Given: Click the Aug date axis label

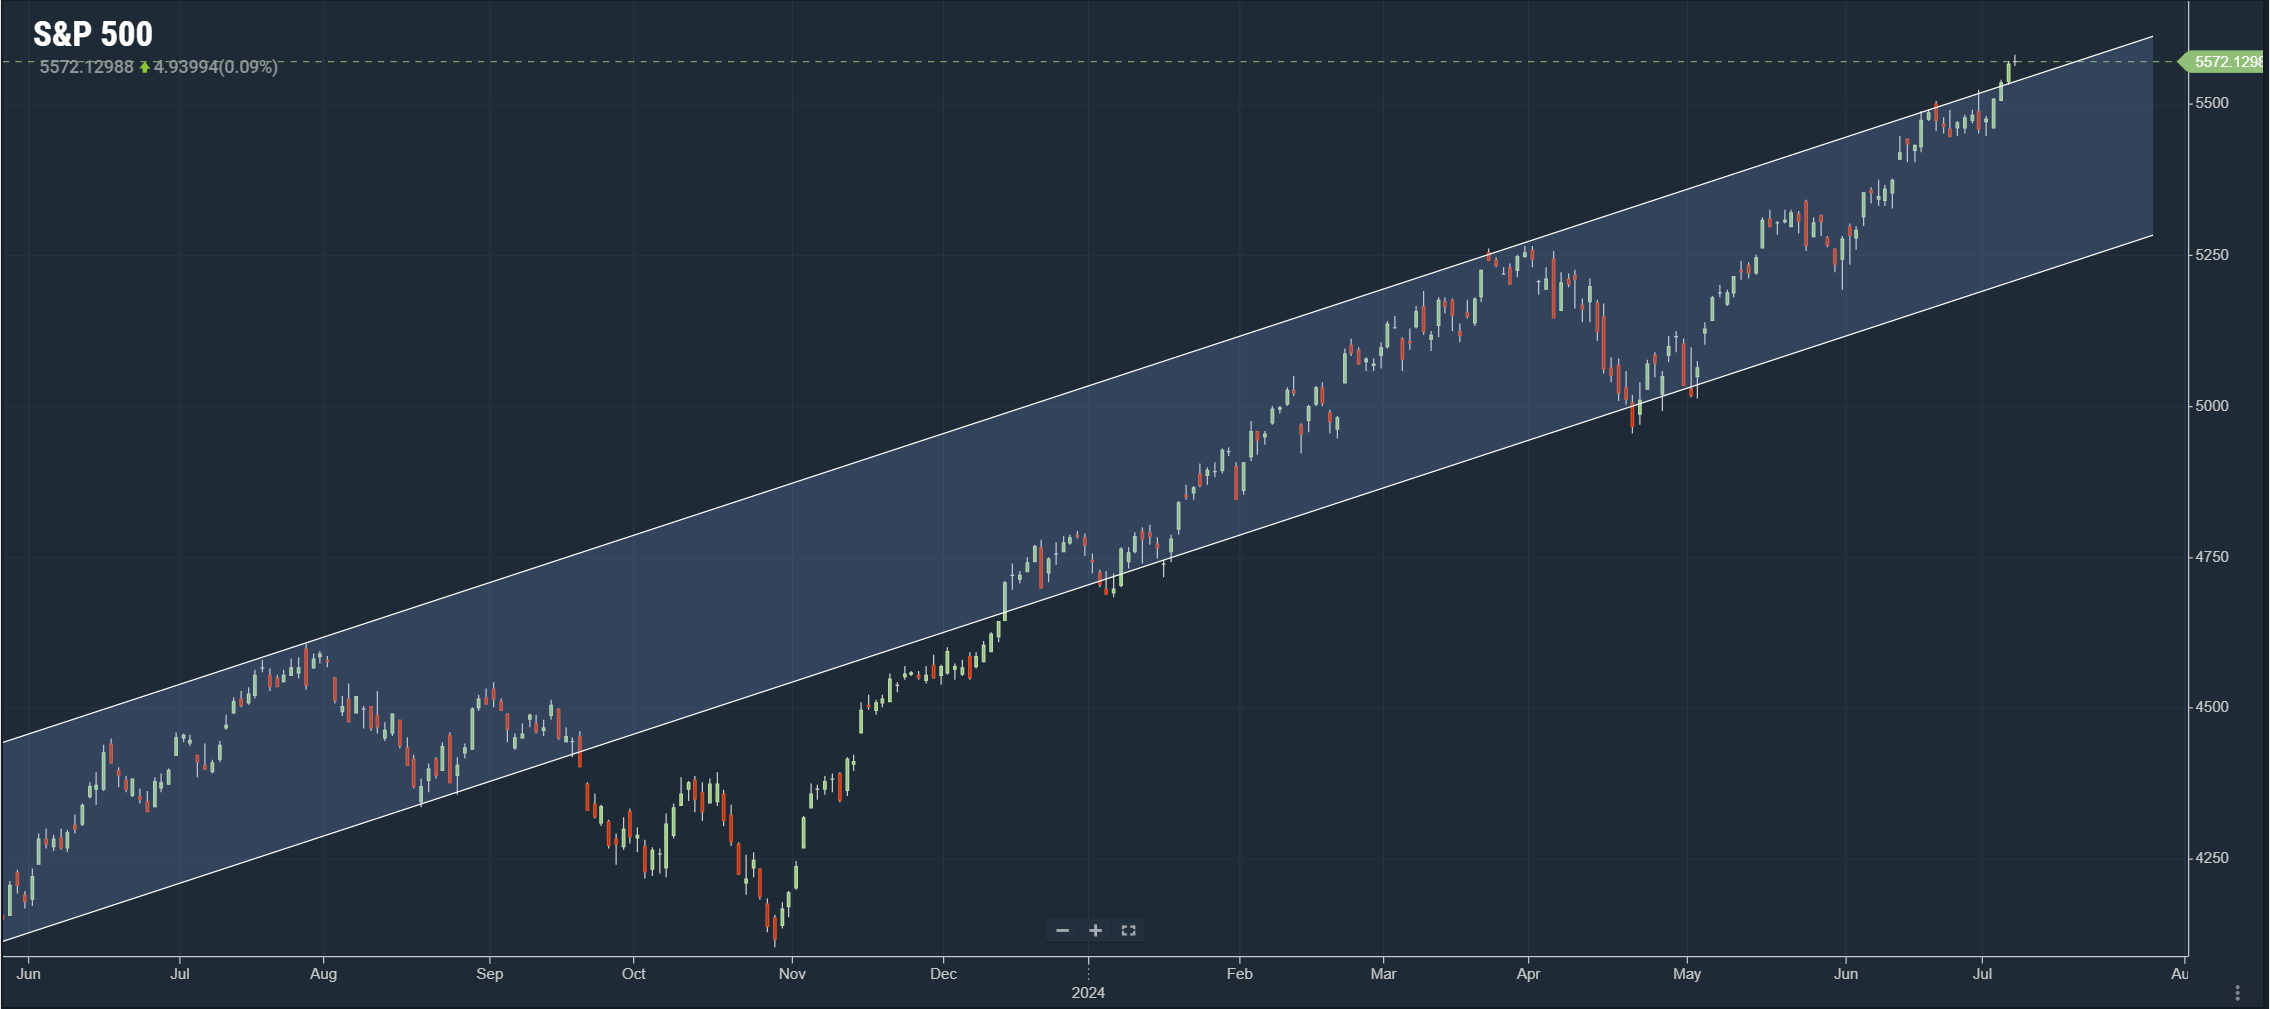Looking at the screenshot, I should [x=323, y=974].
